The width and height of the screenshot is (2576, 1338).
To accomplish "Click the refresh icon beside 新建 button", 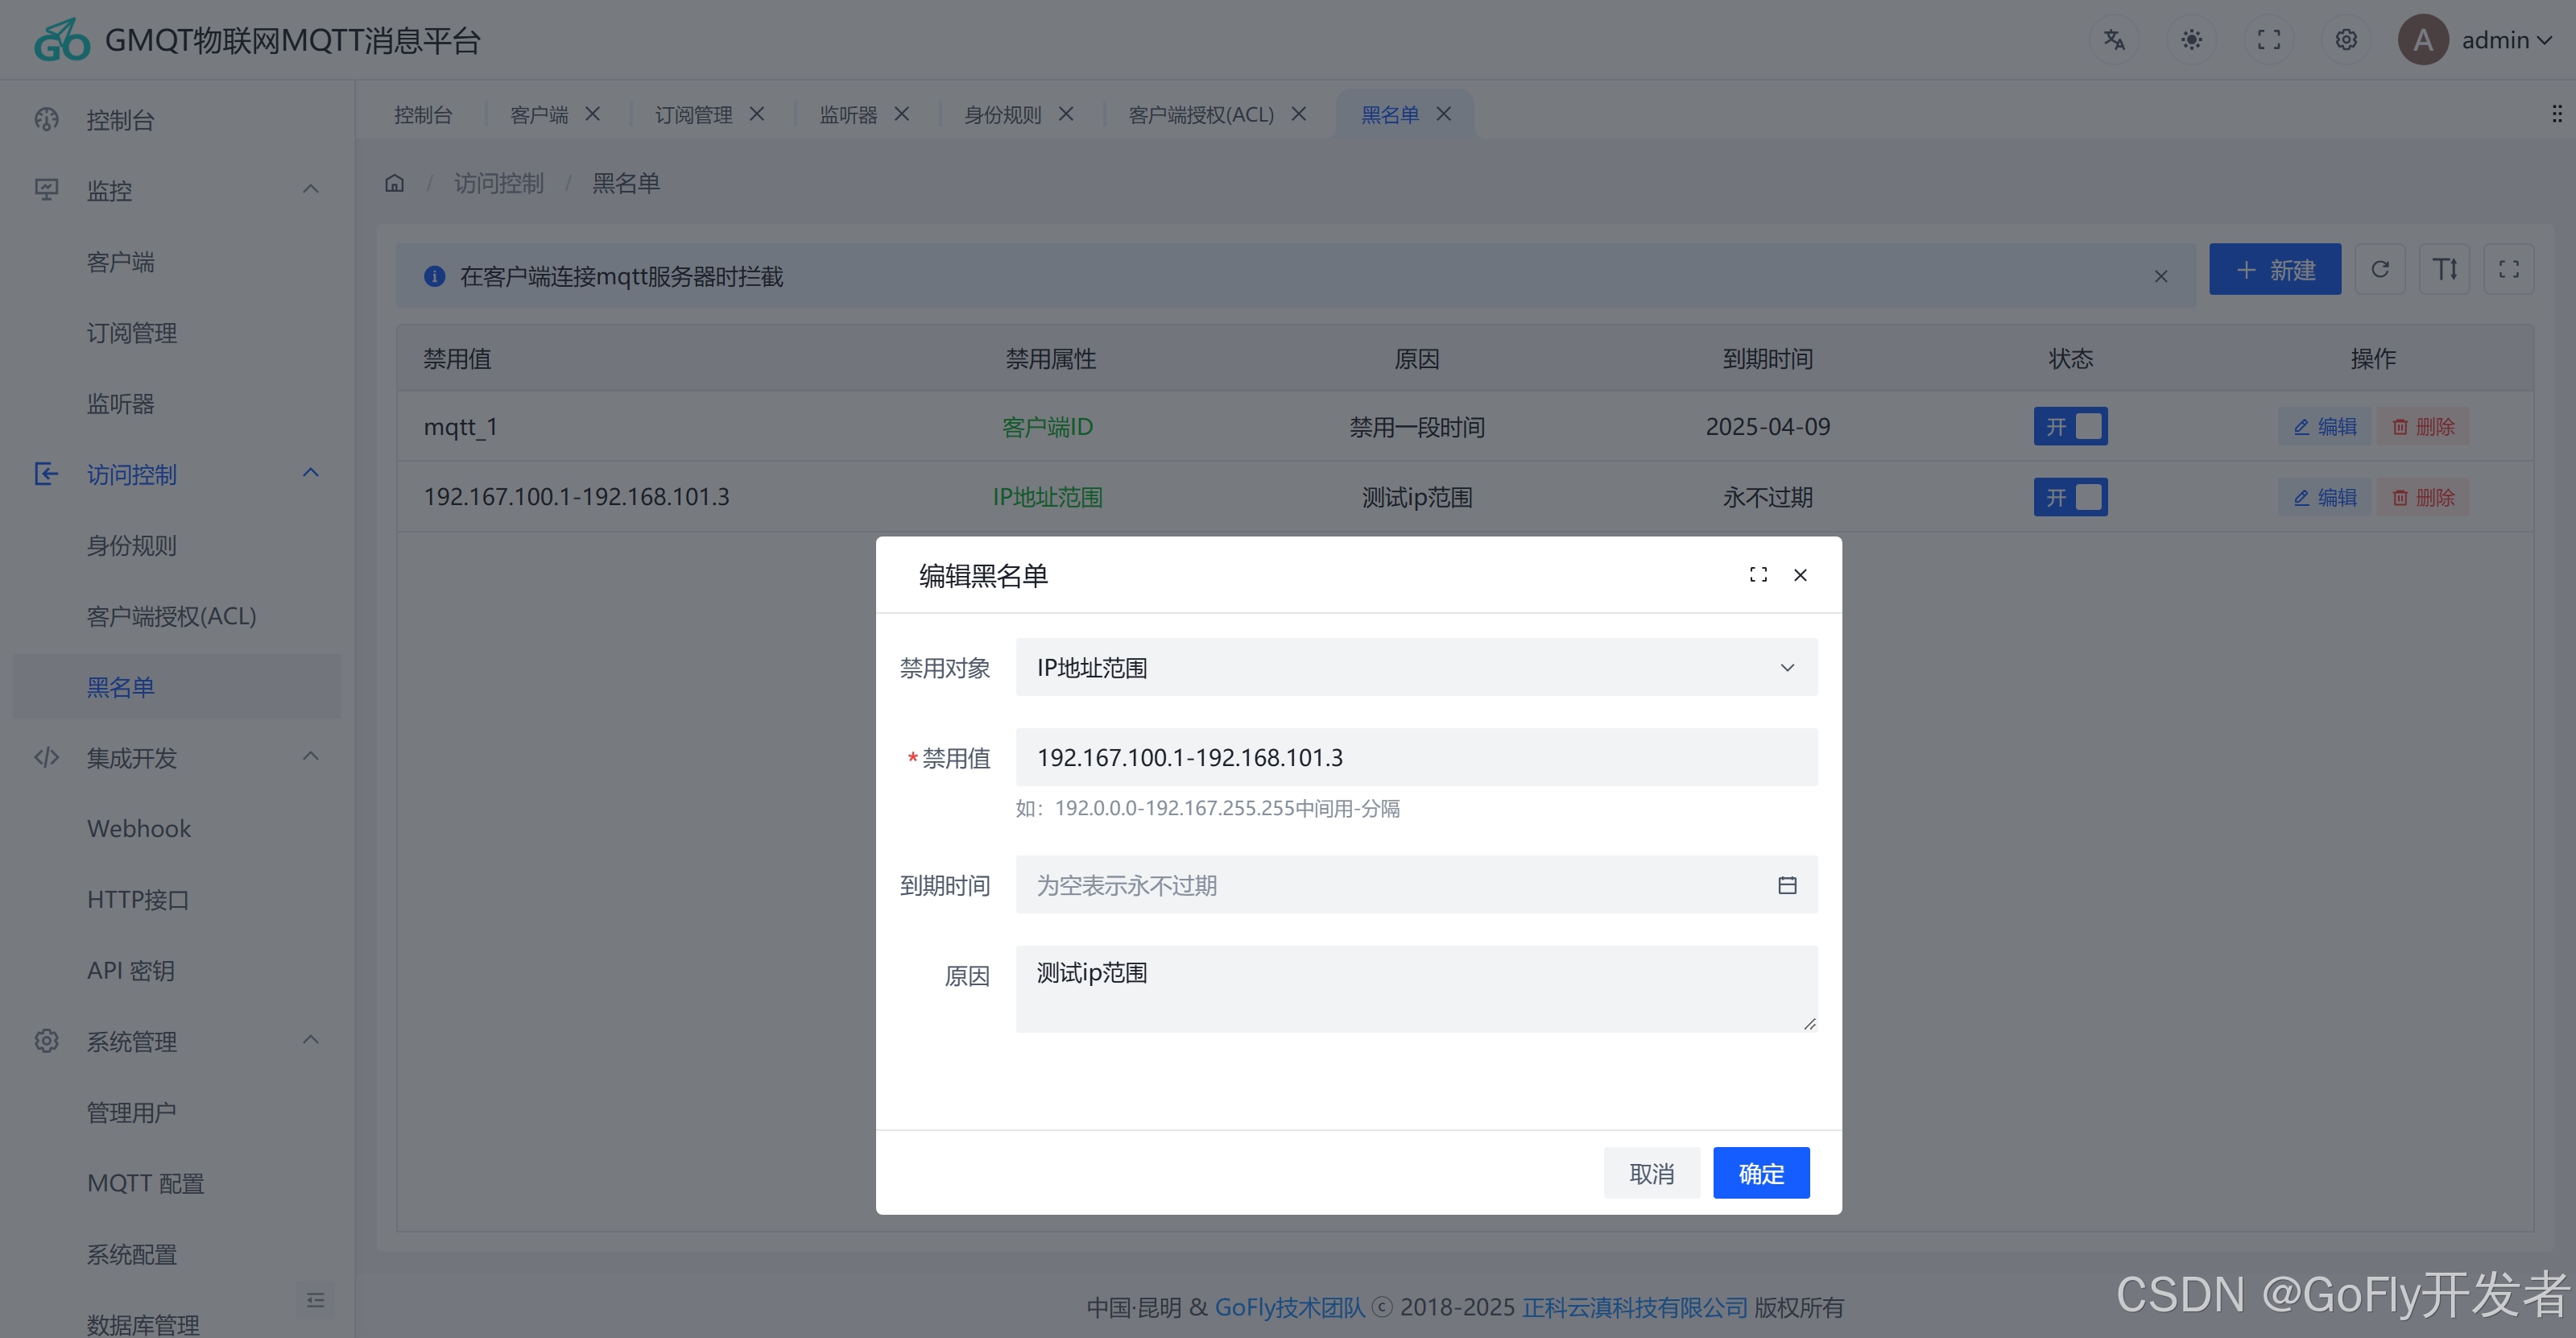I will point(2380,269).
